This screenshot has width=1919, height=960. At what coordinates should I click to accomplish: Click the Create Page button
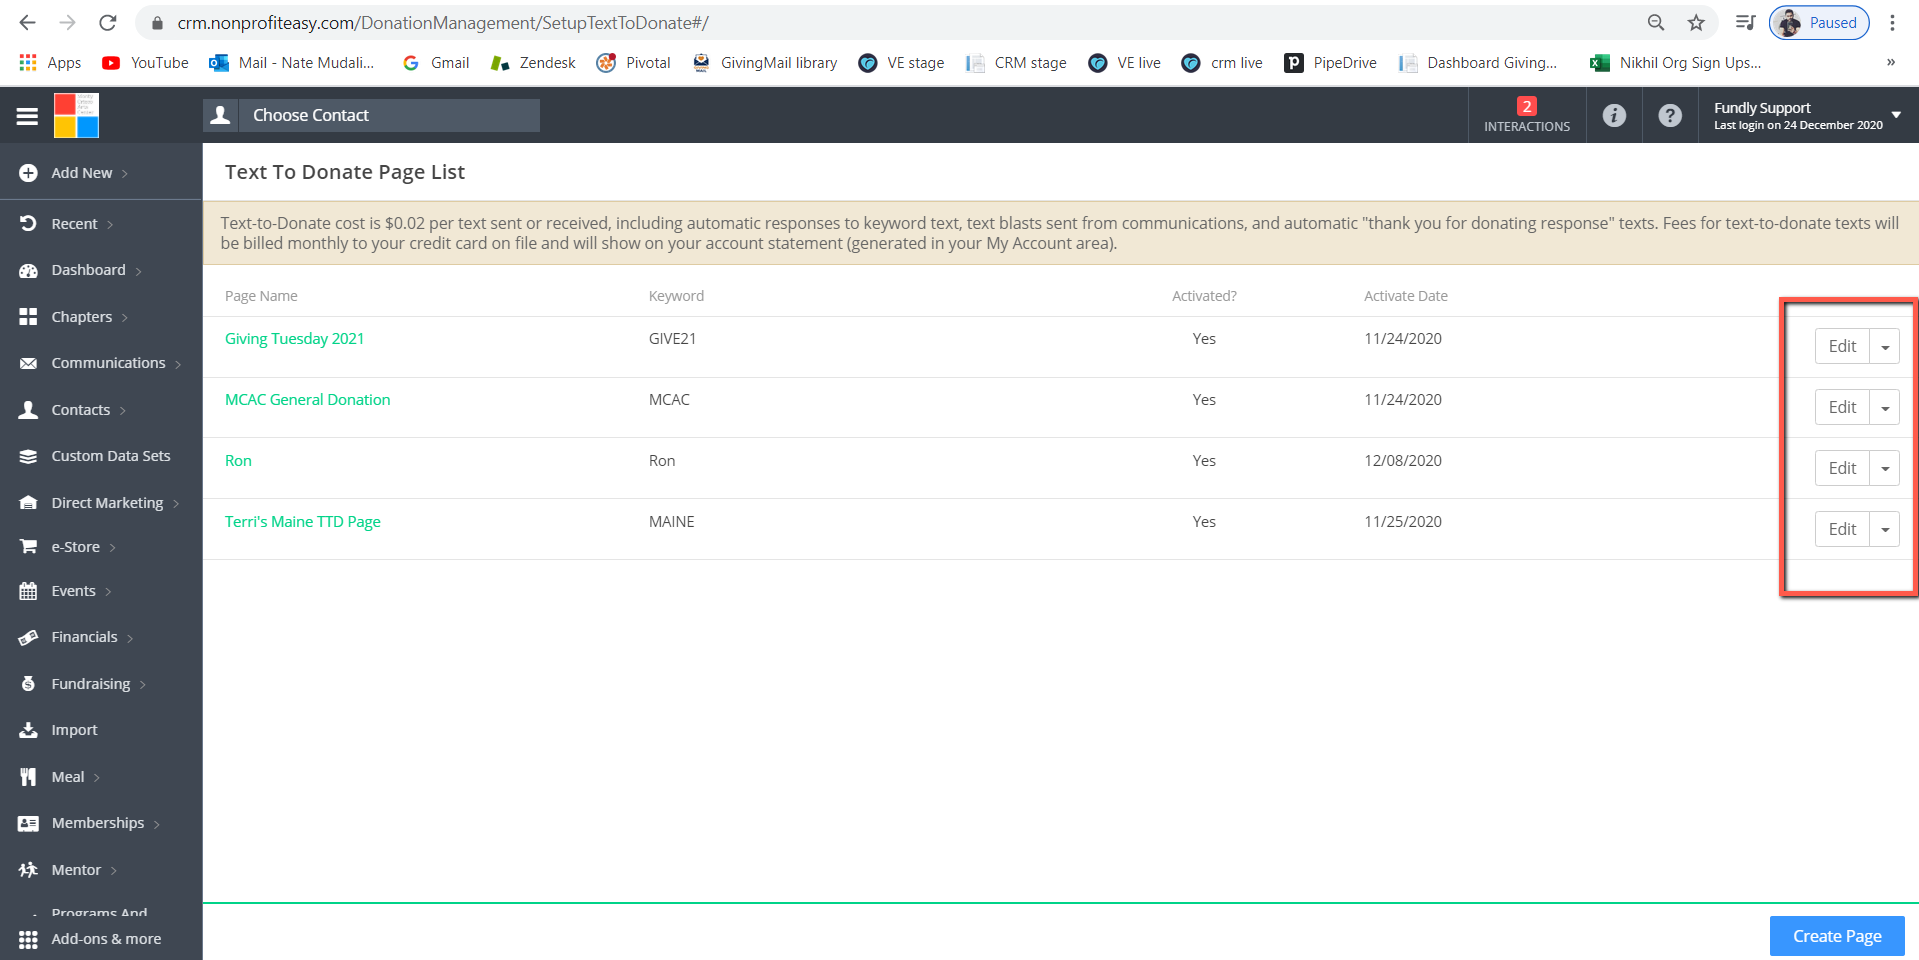tap(1837, 936)
